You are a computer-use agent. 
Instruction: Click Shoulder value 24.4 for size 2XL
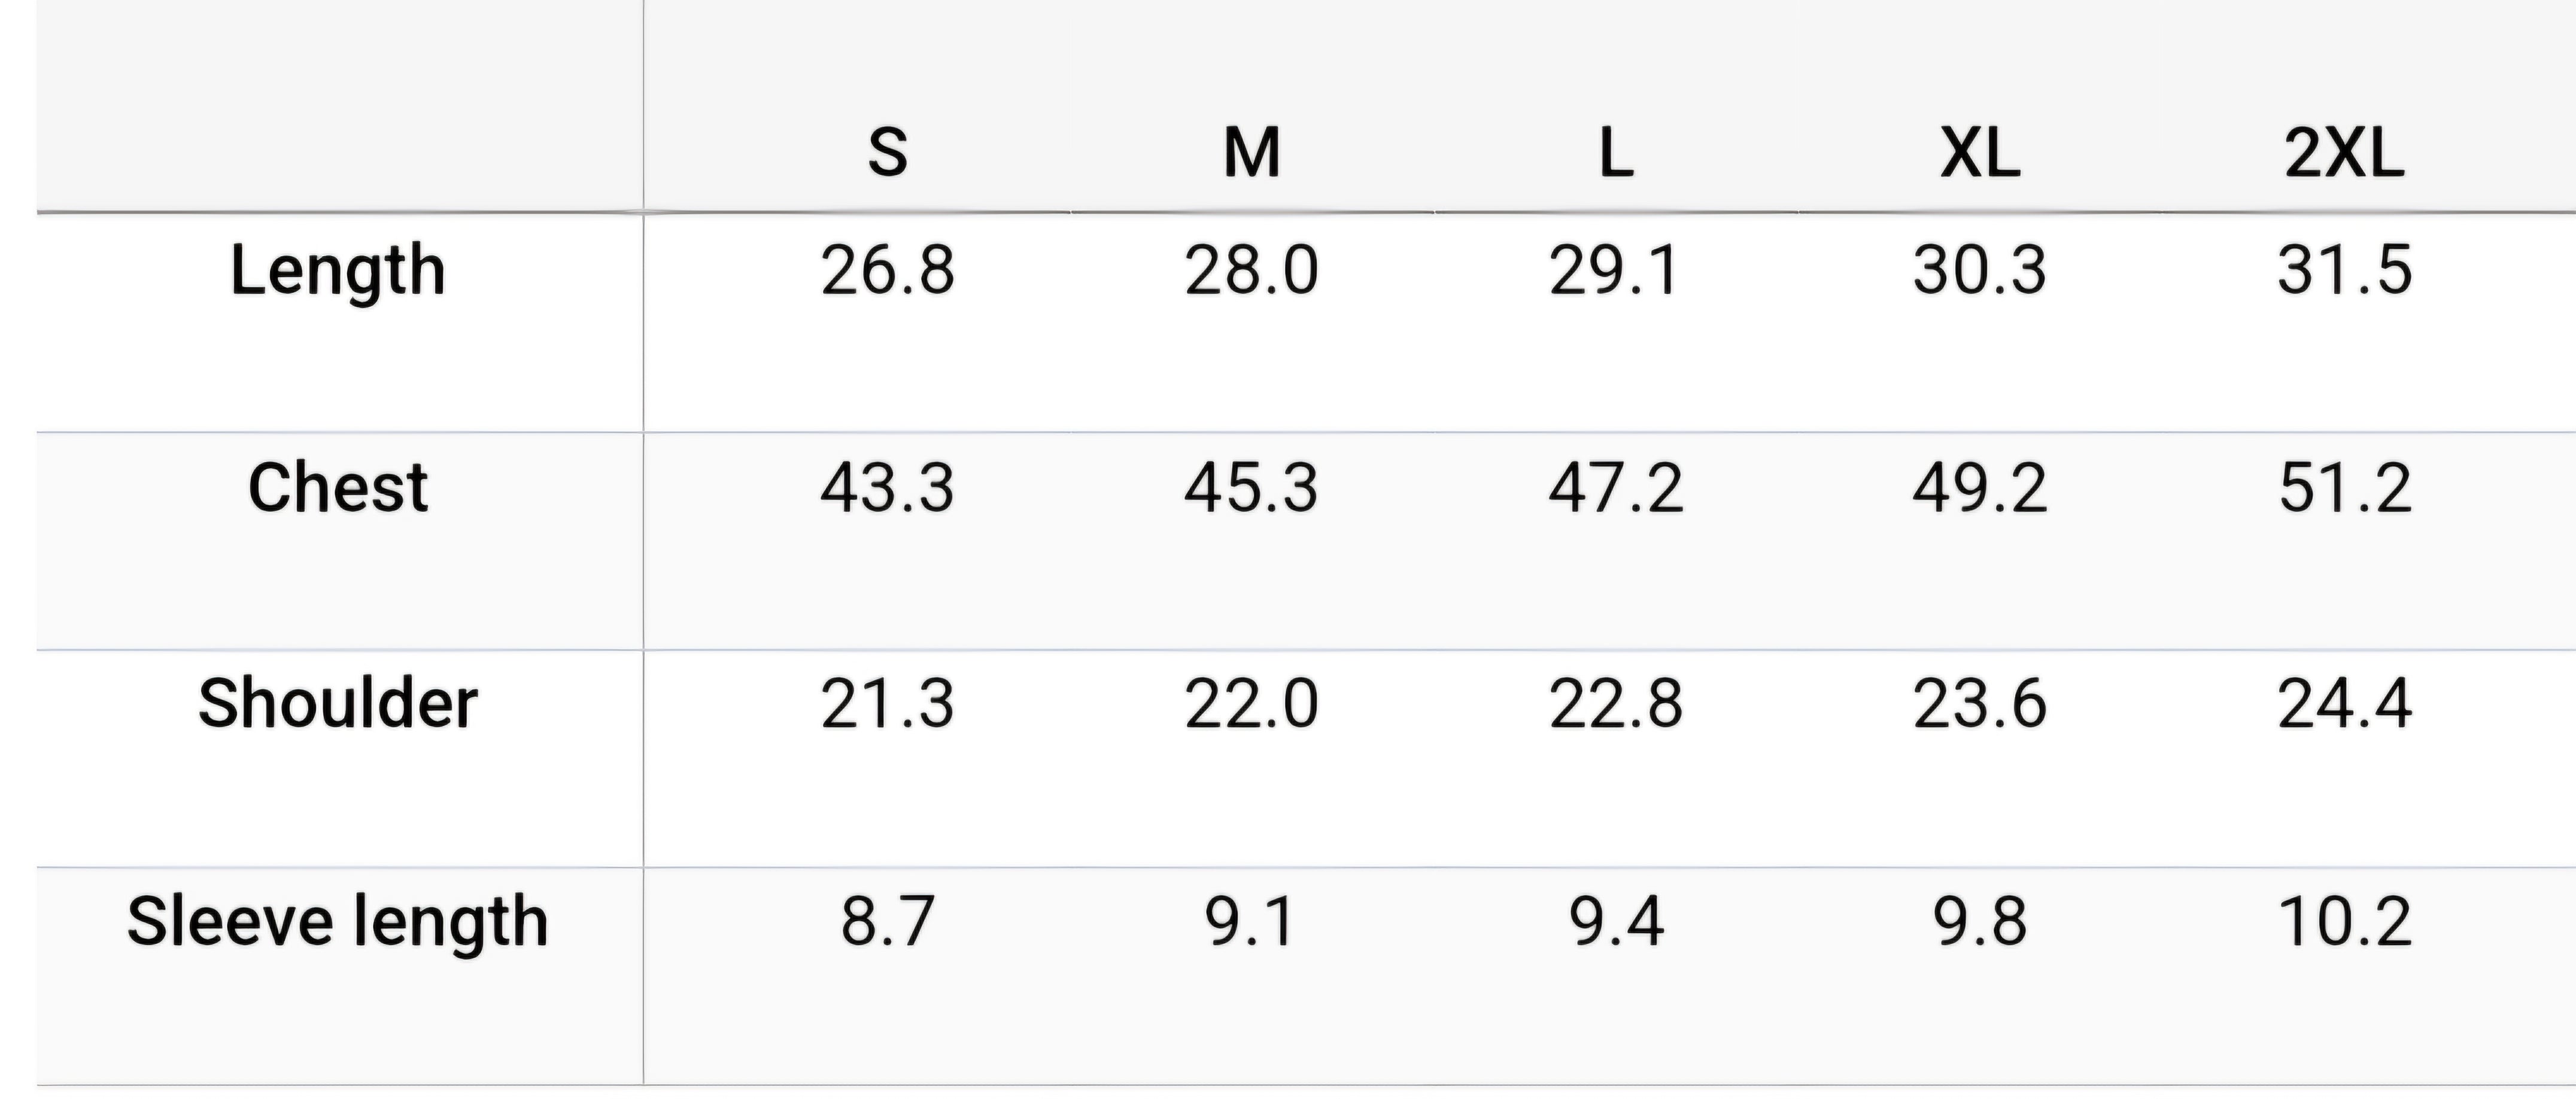click(2344, 703)
